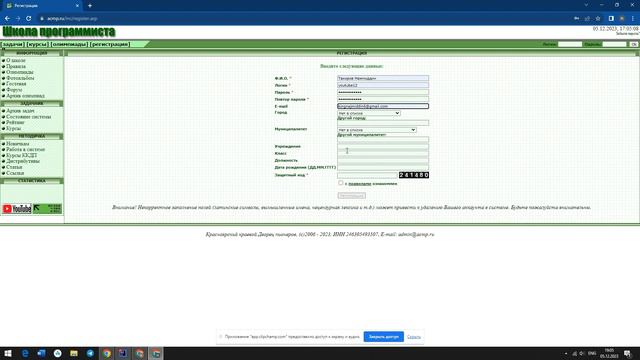Viewport: 640px width, 360px height.
Task: Close the Регистрация browser tab
Action: tap(78, 6)
